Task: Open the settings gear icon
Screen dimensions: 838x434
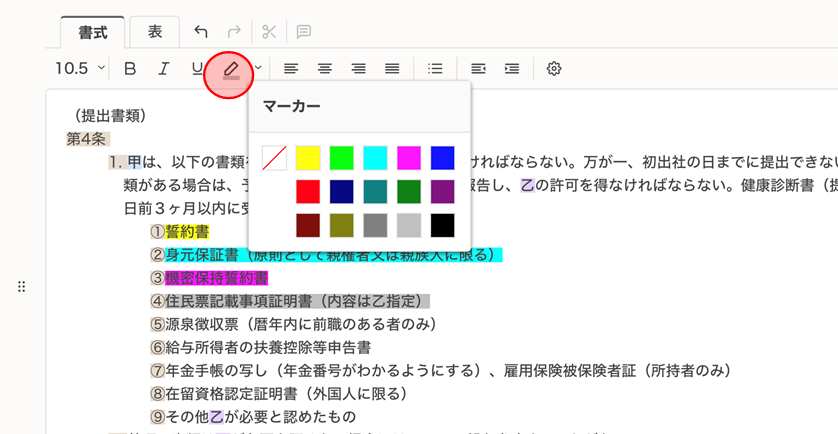Action: 554,69
